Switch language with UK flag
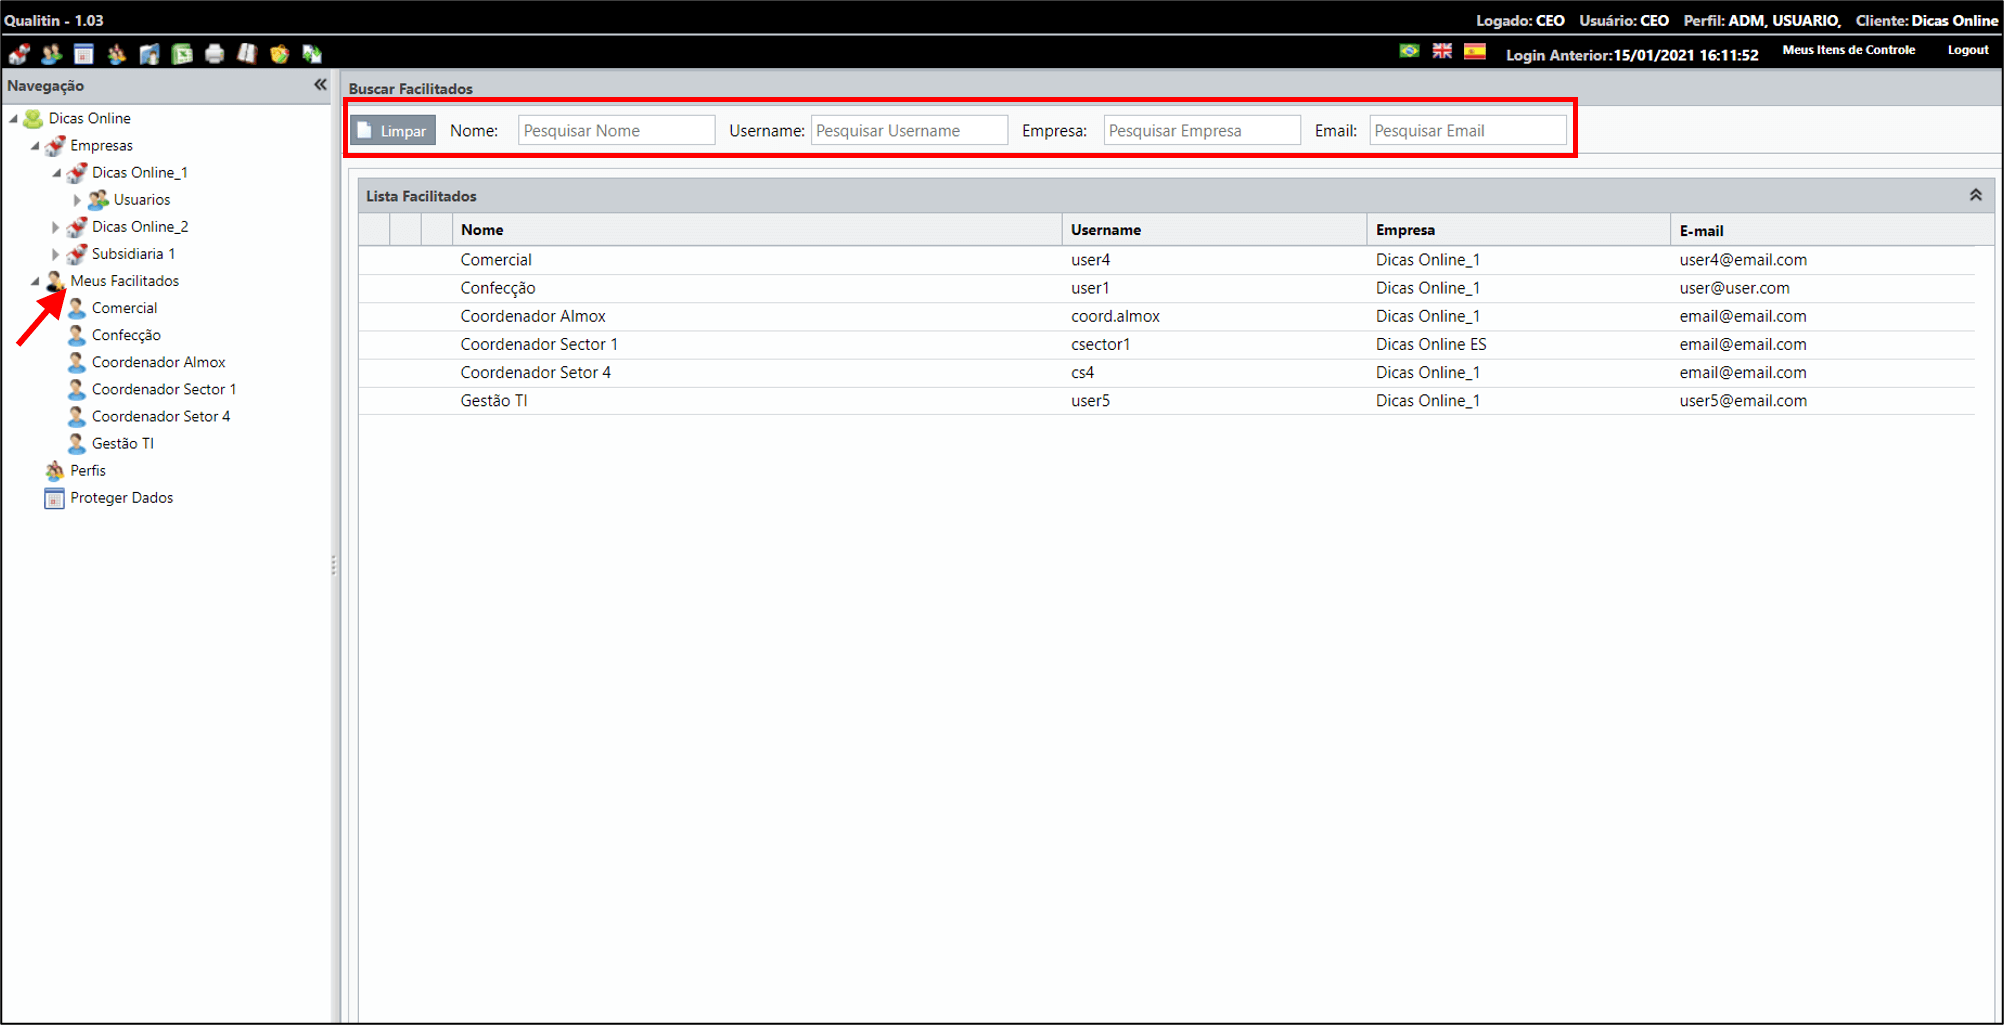The image size is (2004, 1025). click(x=1442, y=51)
